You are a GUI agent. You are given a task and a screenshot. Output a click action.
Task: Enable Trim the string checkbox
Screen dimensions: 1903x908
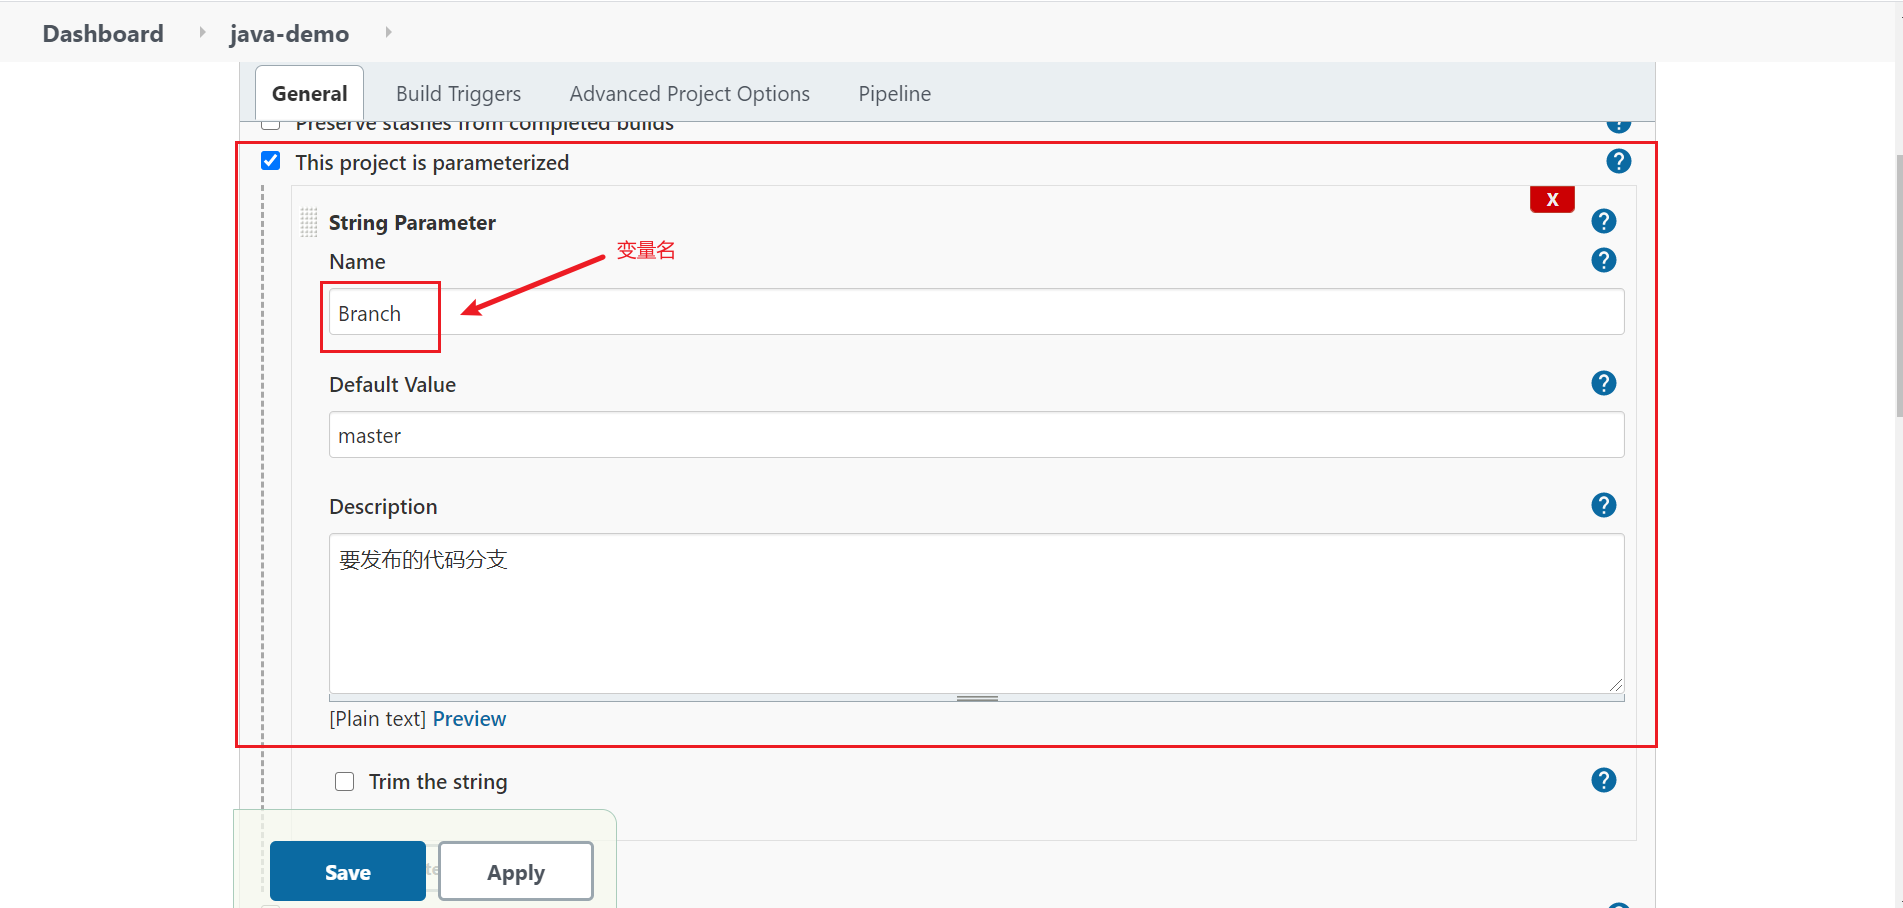[344, 781]
